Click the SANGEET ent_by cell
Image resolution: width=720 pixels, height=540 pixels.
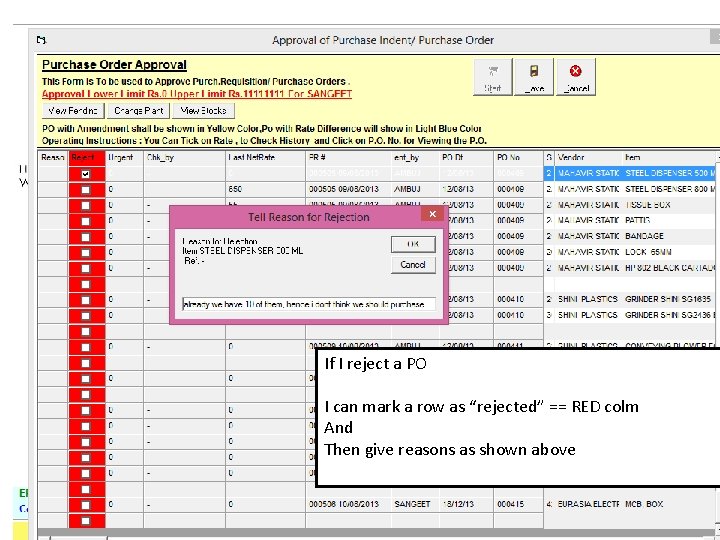pyautogui.click(x=416, y=504)
